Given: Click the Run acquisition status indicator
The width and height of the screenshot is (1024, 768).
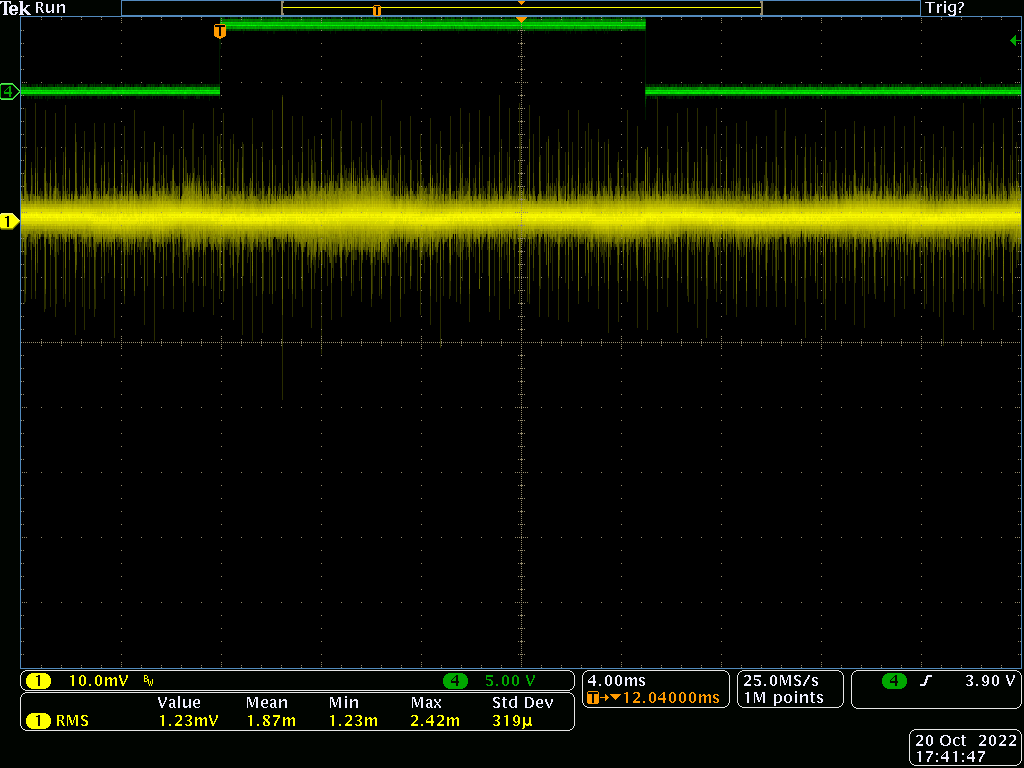Looking at the screenshot, I should pos(50,8).
